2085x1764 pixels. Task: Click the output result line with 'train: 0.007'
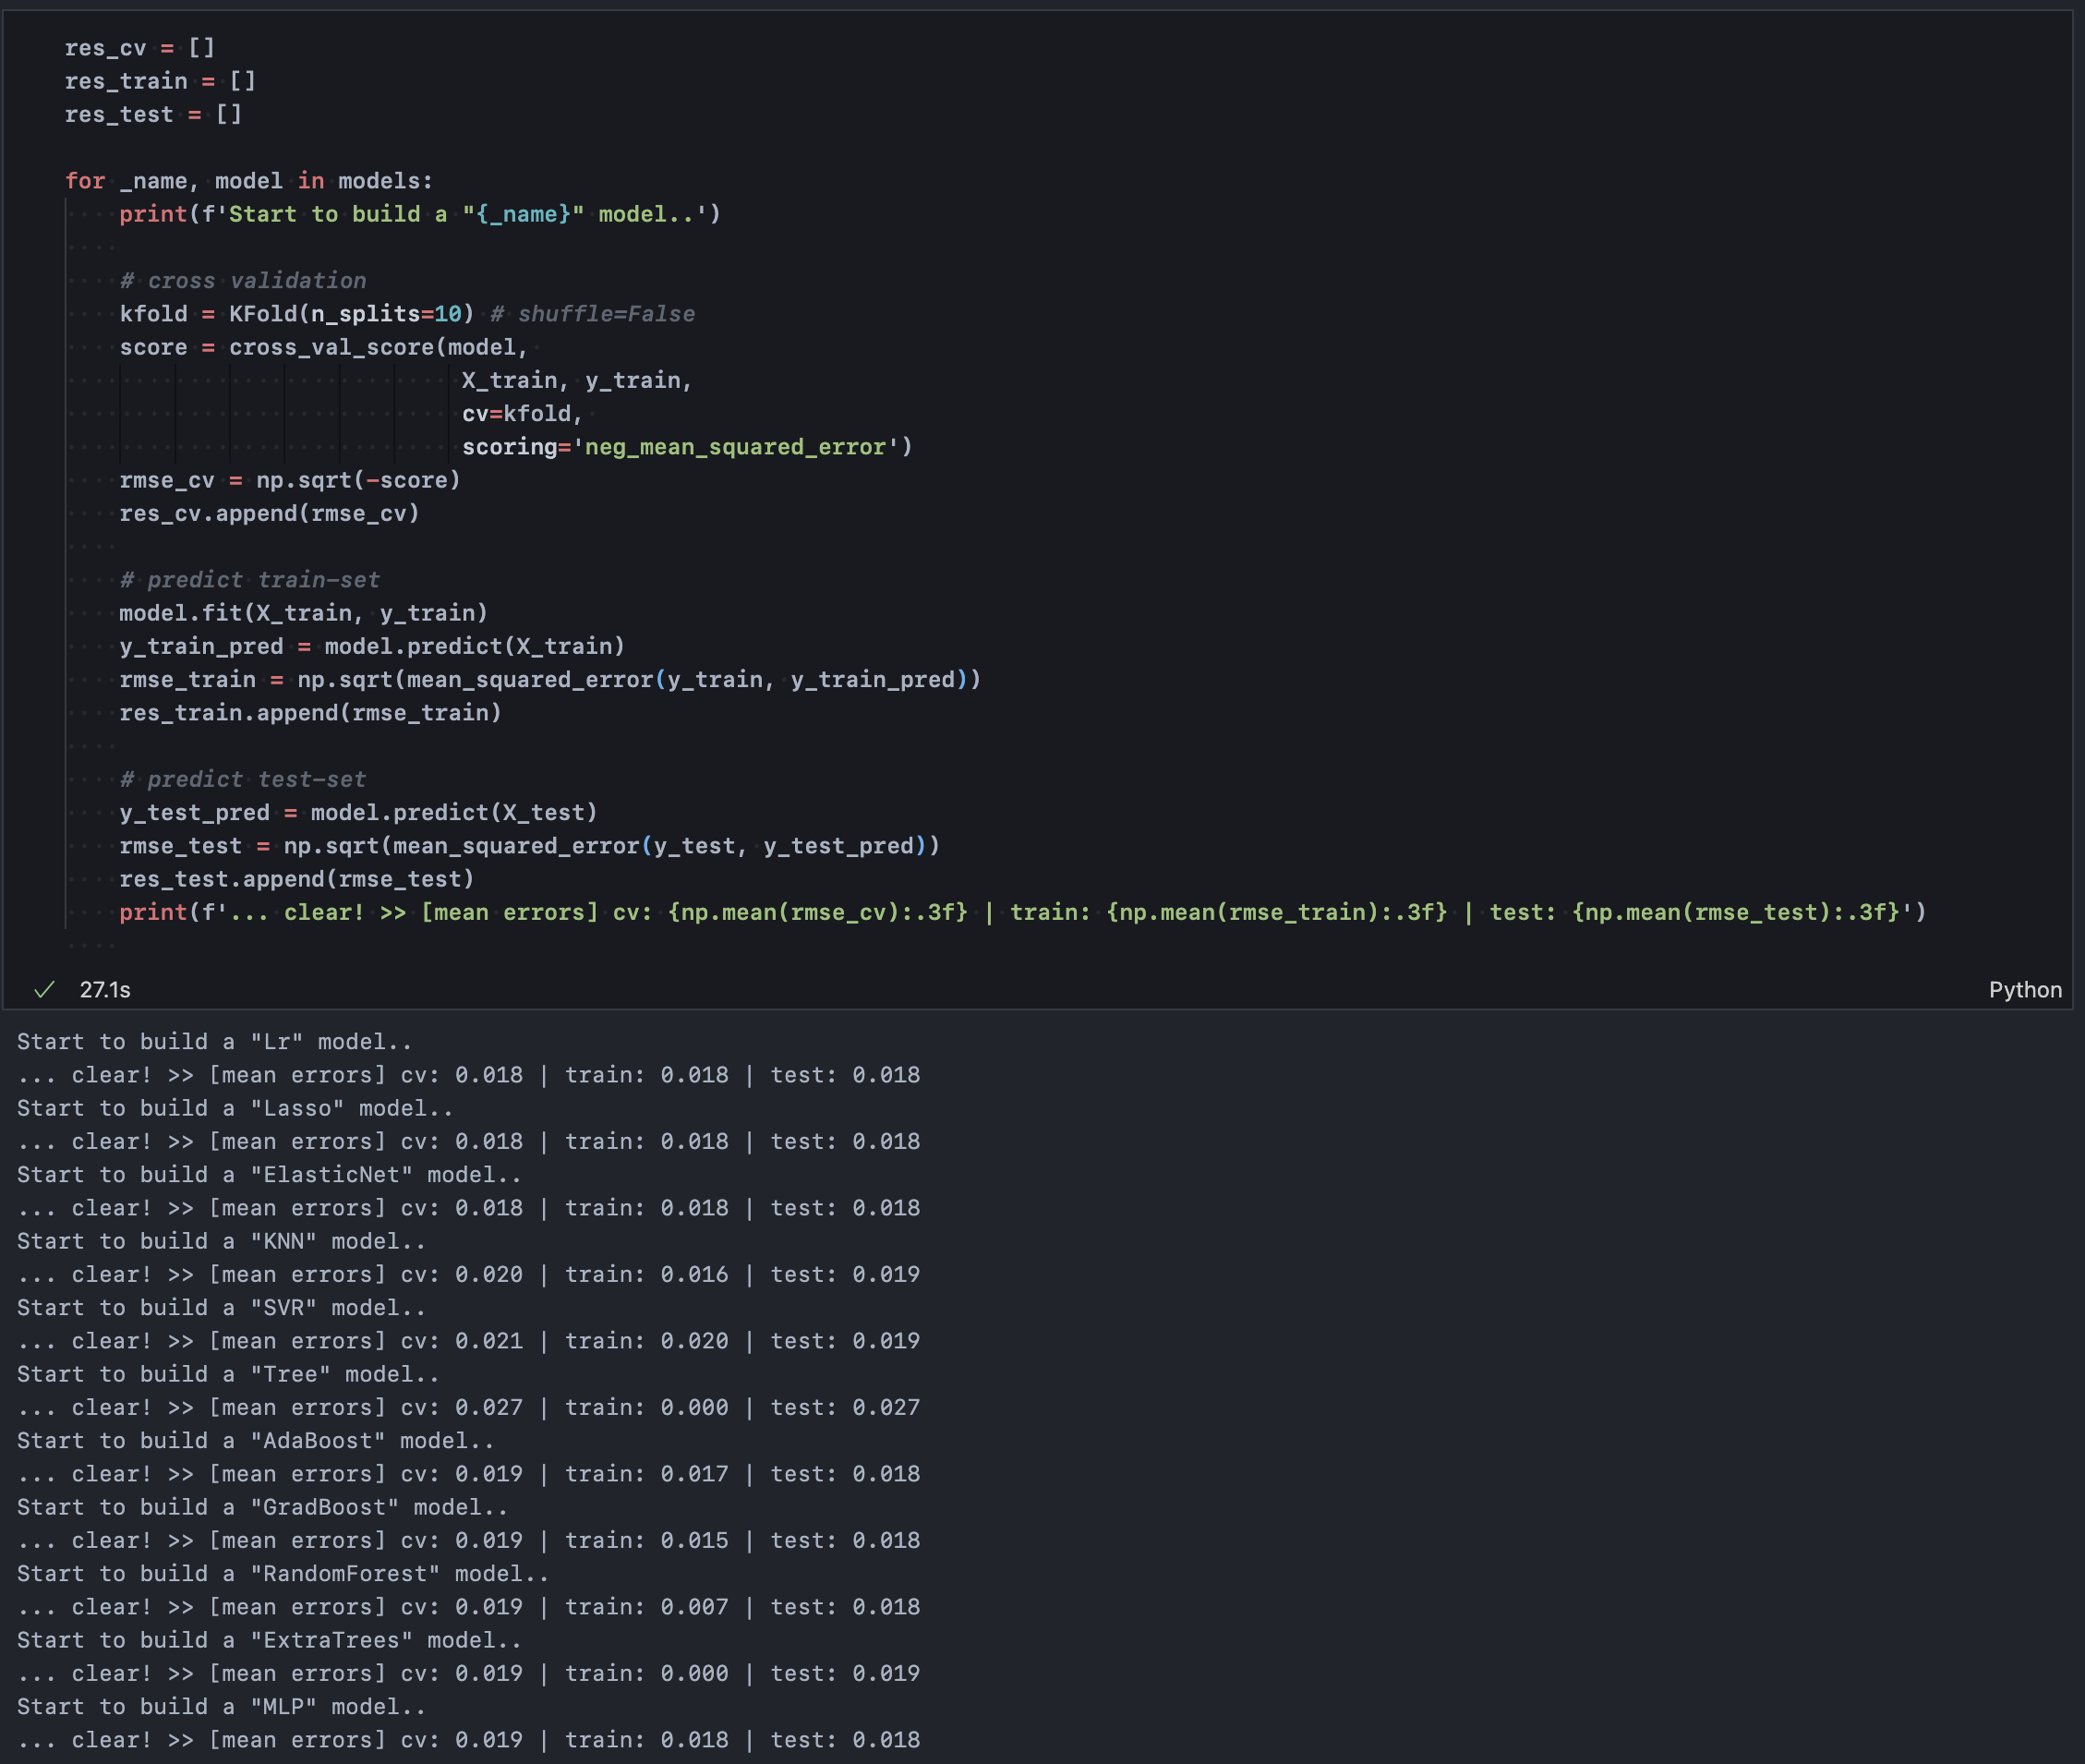click(469, 1607)
